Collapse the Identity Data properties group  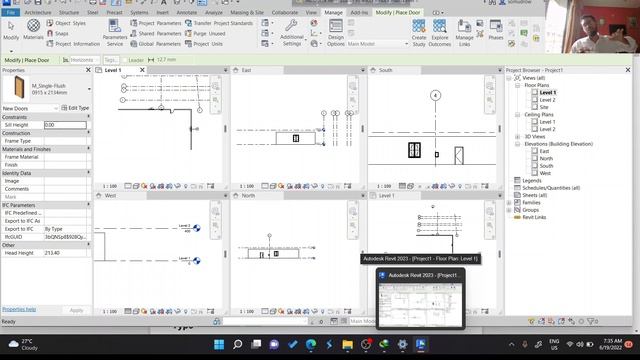pos(89,173)
